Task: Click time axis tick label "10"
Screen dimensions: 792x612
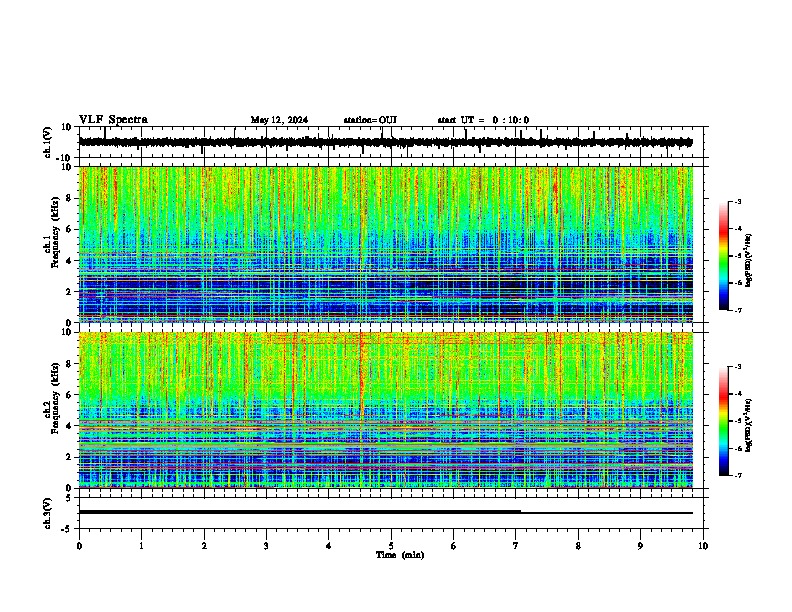Action: click(x=703, y=546)
